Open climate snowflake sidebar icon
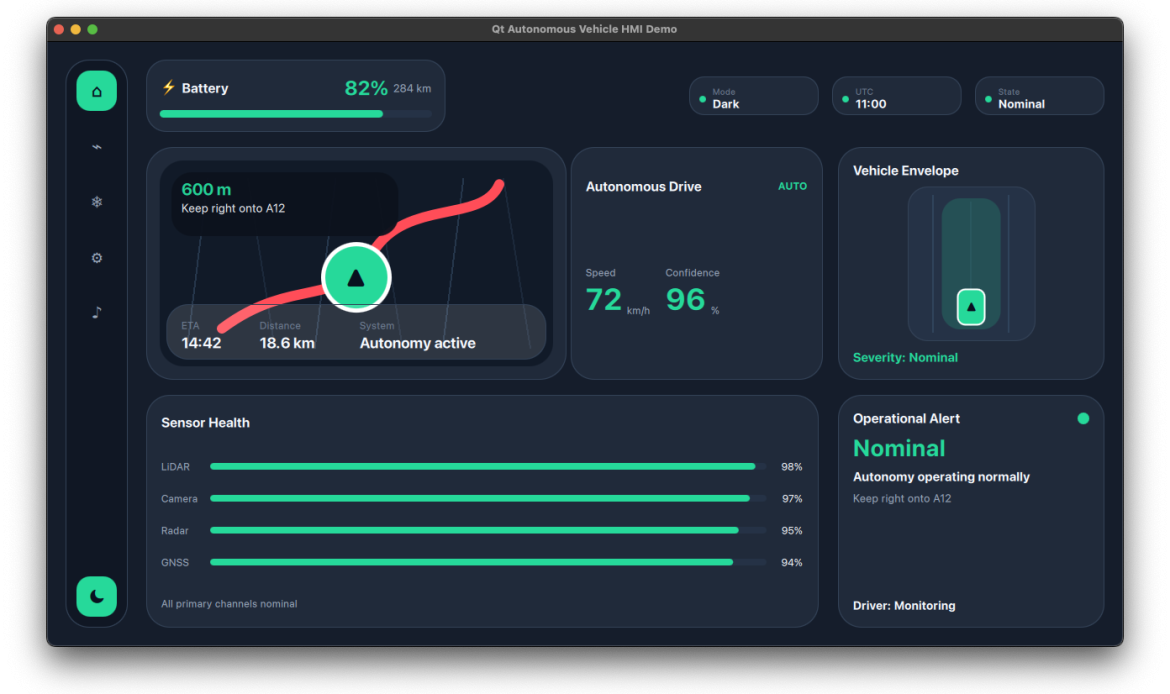This screenshot has width=1170, height=694. (x=96, y=202)
